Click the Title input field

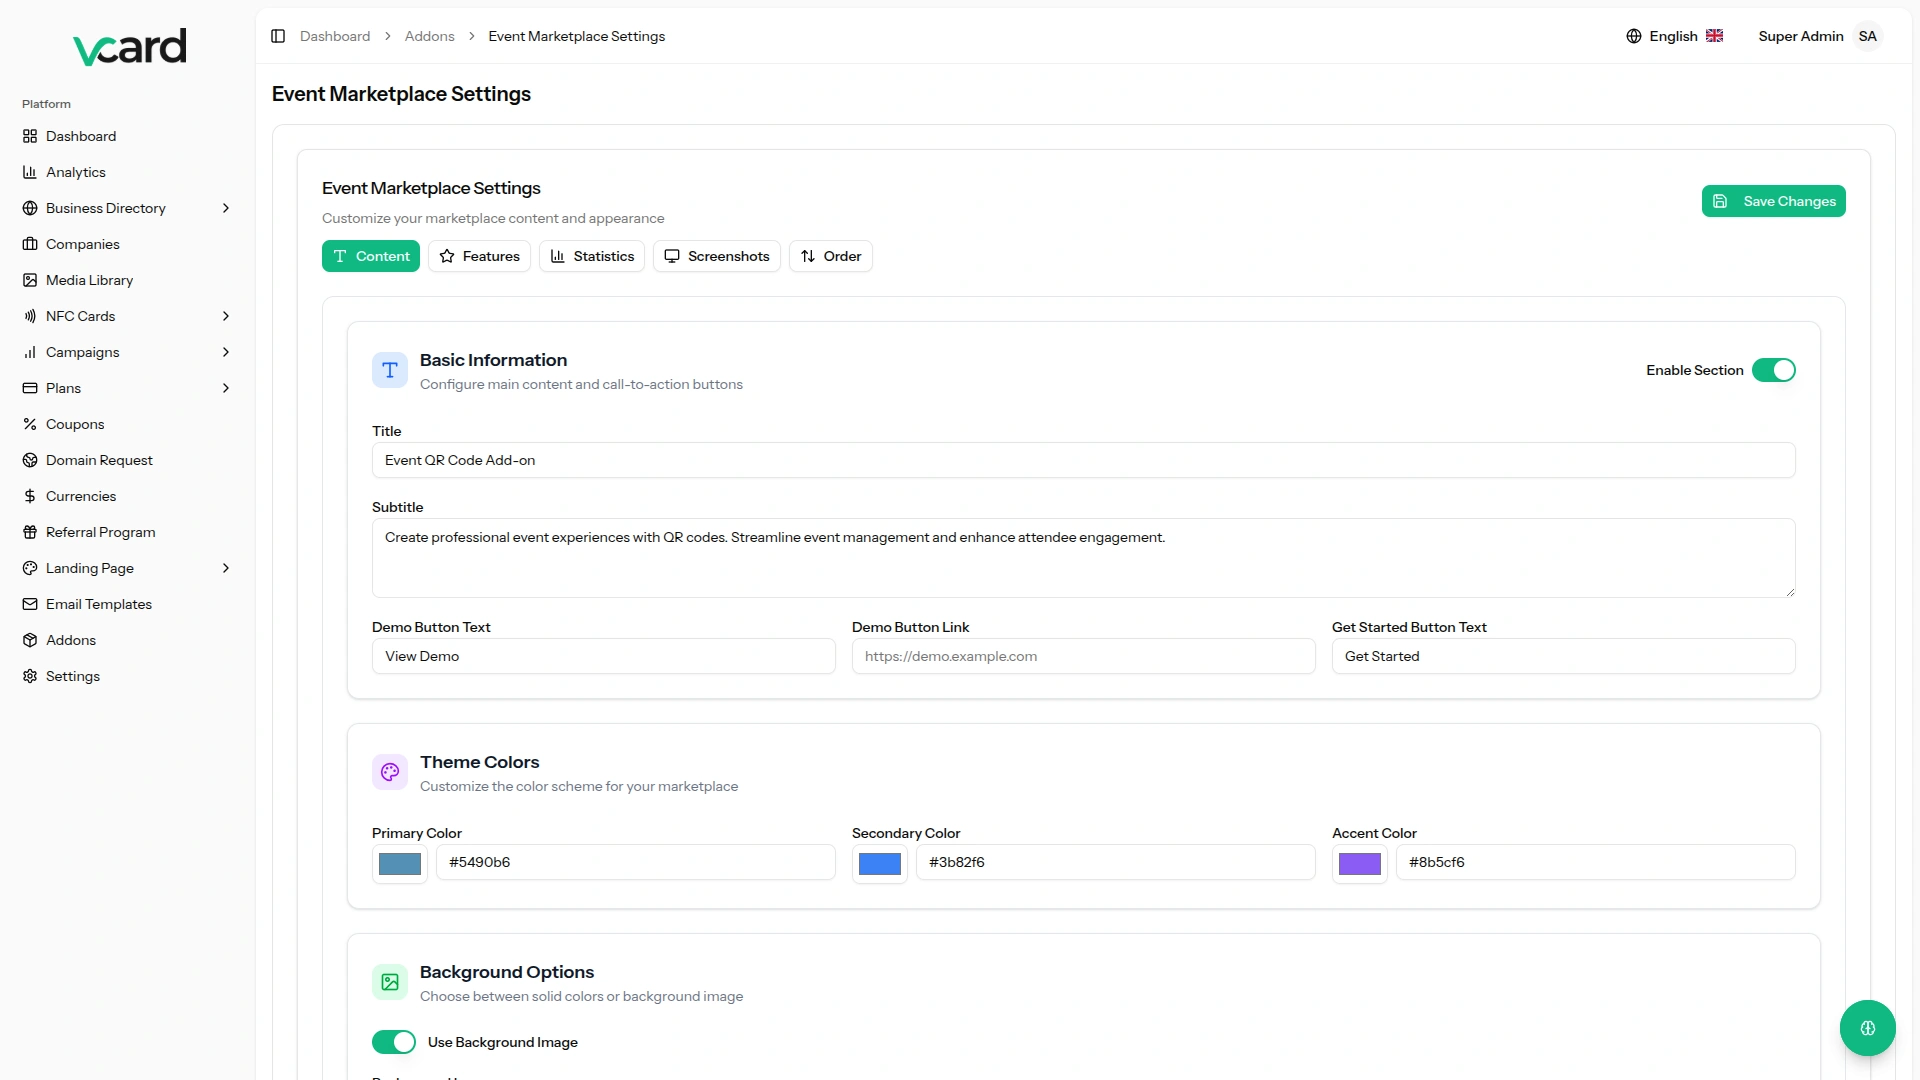(x=1084, y=460)
